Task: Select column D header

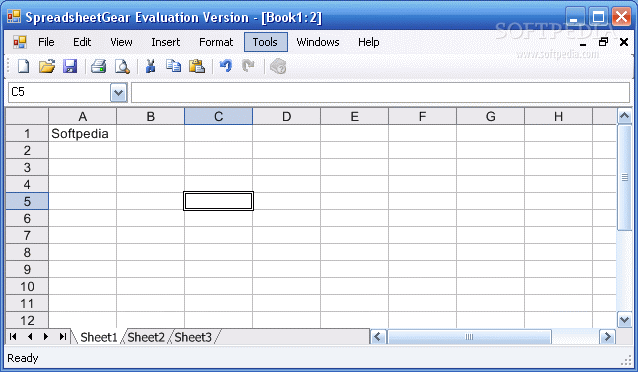Action: 286,116
